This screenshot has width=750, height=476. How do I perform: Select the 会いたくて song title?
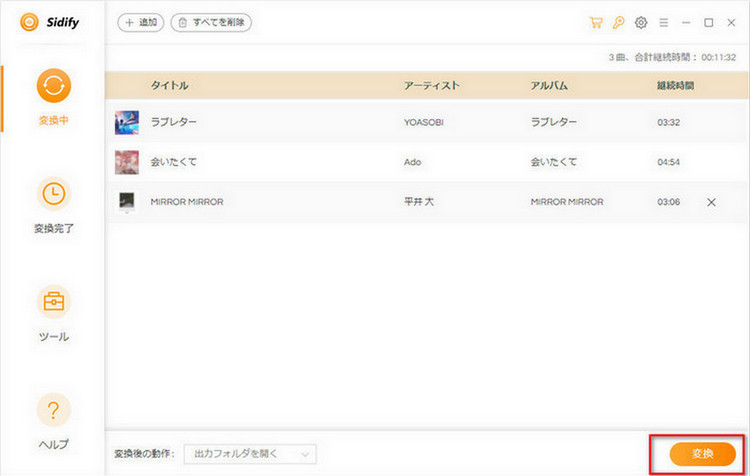point(174,162)
